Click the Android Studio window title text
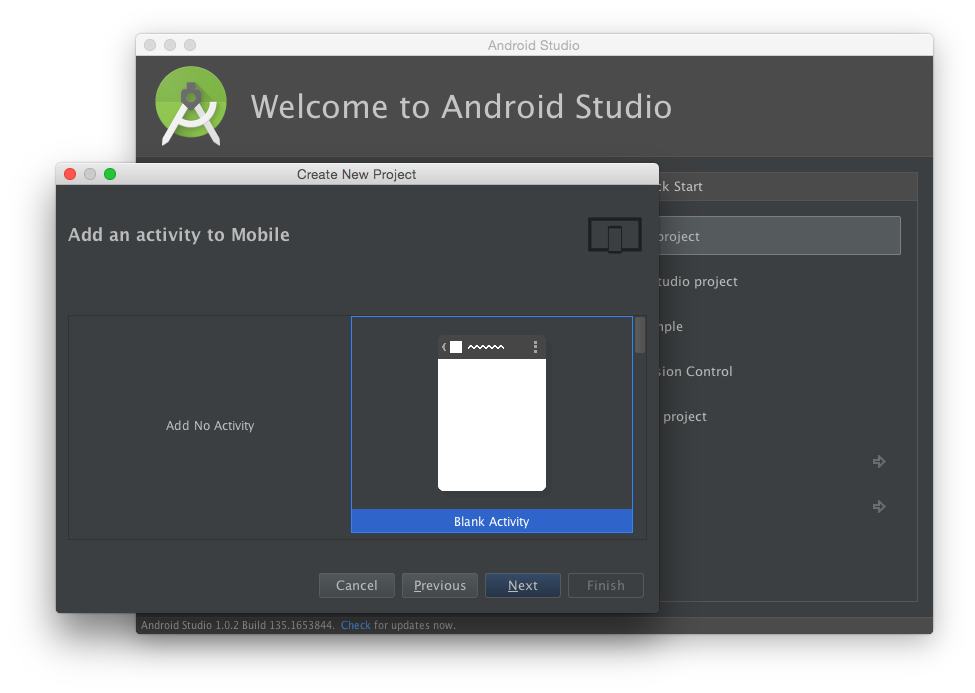 point(534,45)
